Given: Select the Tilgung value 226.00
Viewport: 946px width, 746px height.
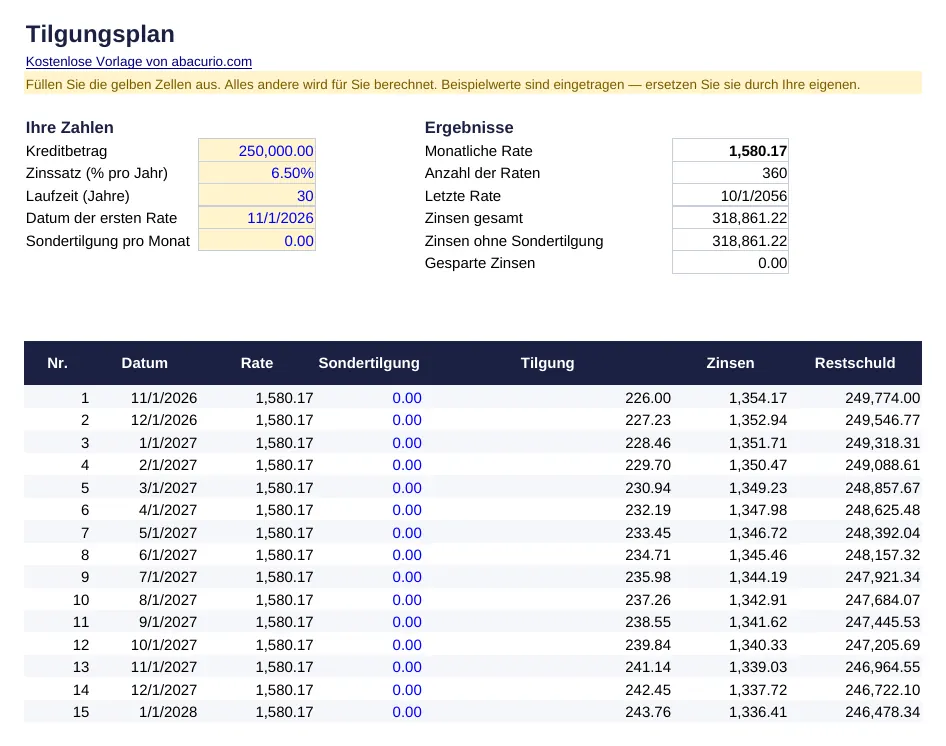Looking at the screenshot, I should pyautogui.click(x=648, y=398).
